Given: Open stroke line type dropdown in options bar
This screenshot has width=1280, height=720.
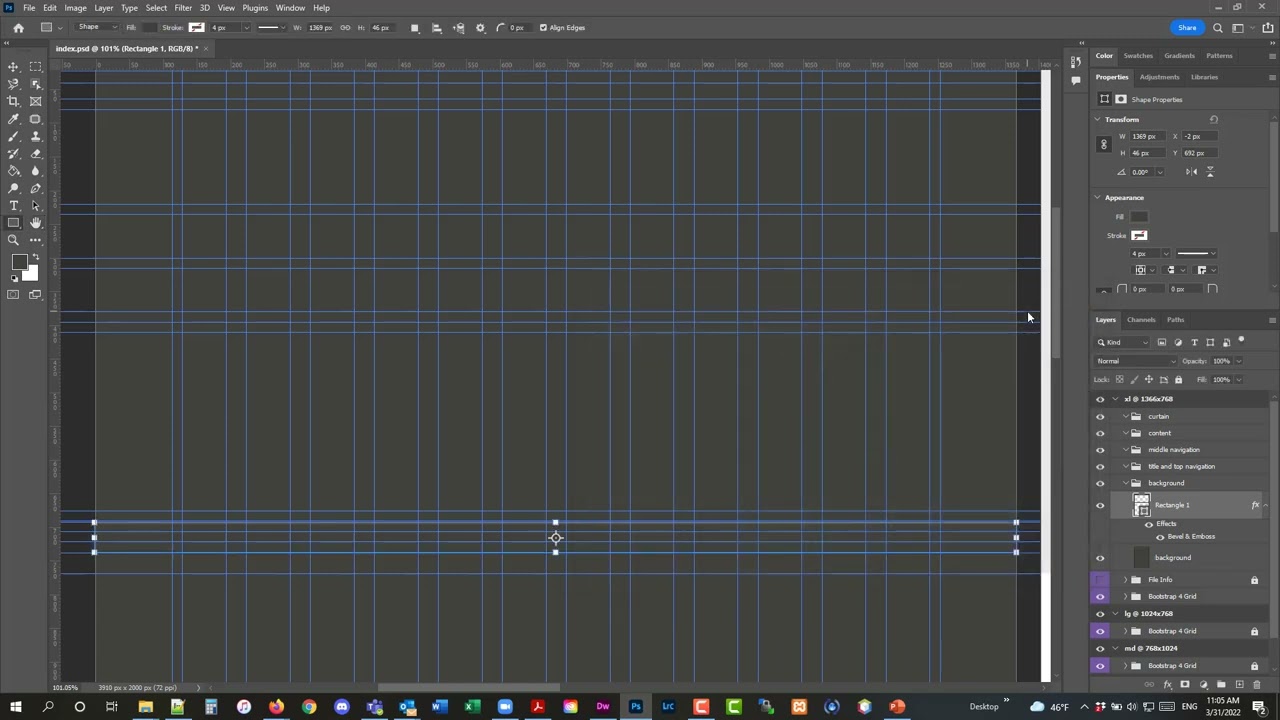Looking at the screenshot, I should point(271,28).
